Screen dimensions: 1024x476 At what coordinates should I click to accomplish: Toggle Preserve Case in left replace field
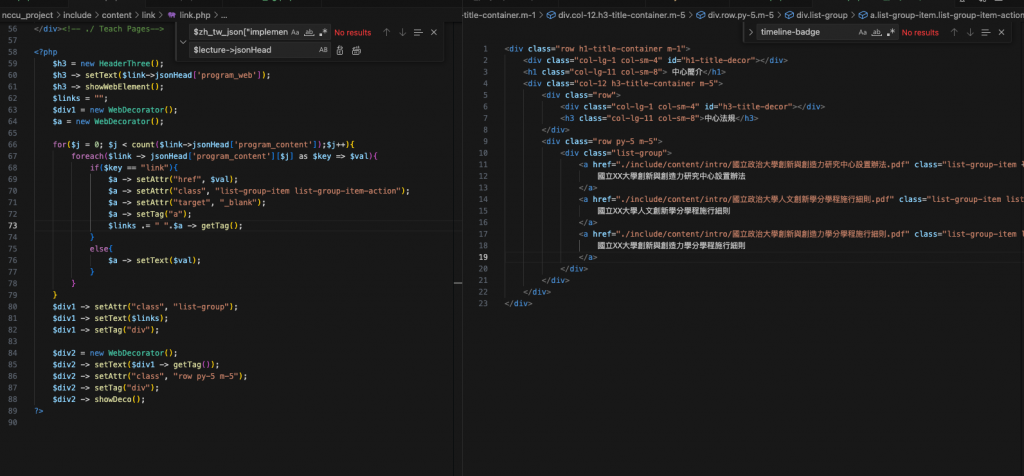point(323,50)
